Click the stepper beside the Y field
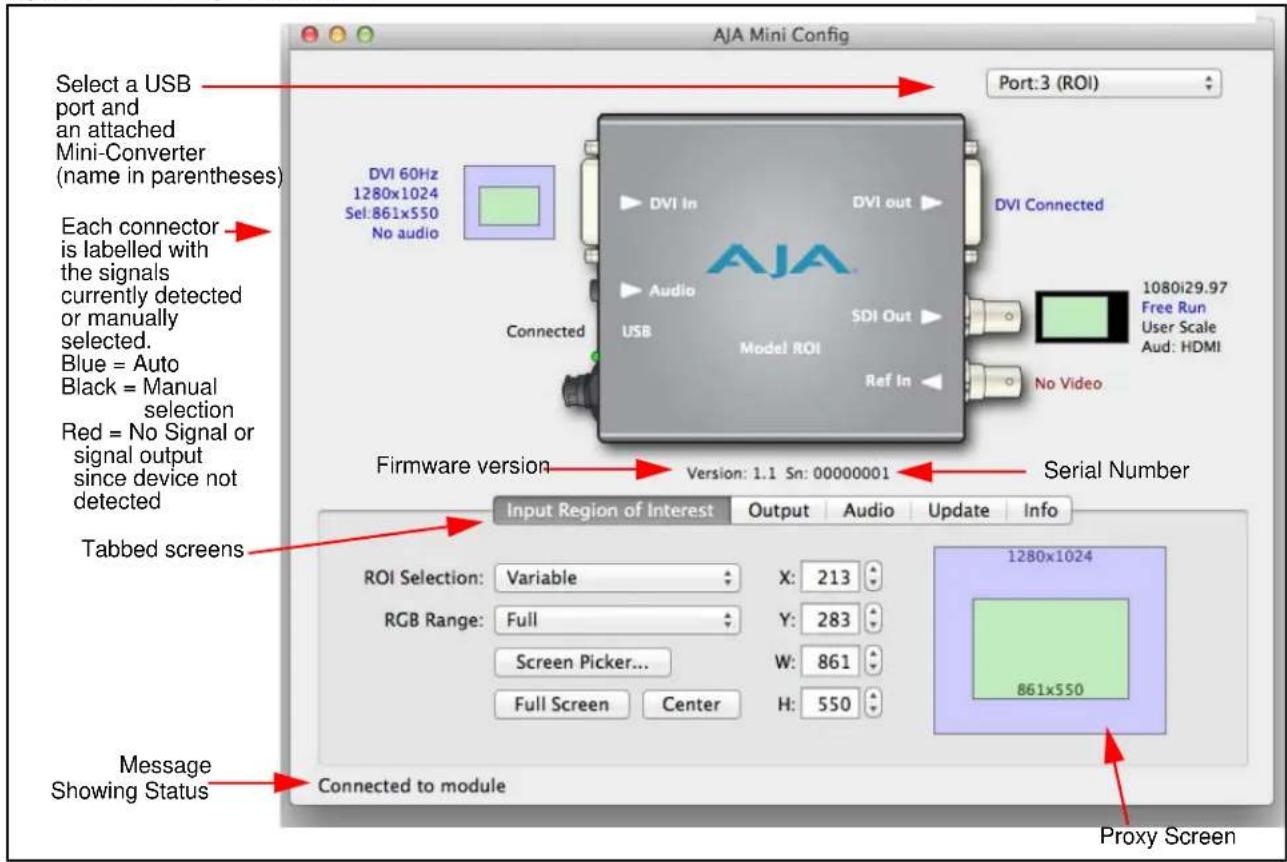 click(874, 620)
